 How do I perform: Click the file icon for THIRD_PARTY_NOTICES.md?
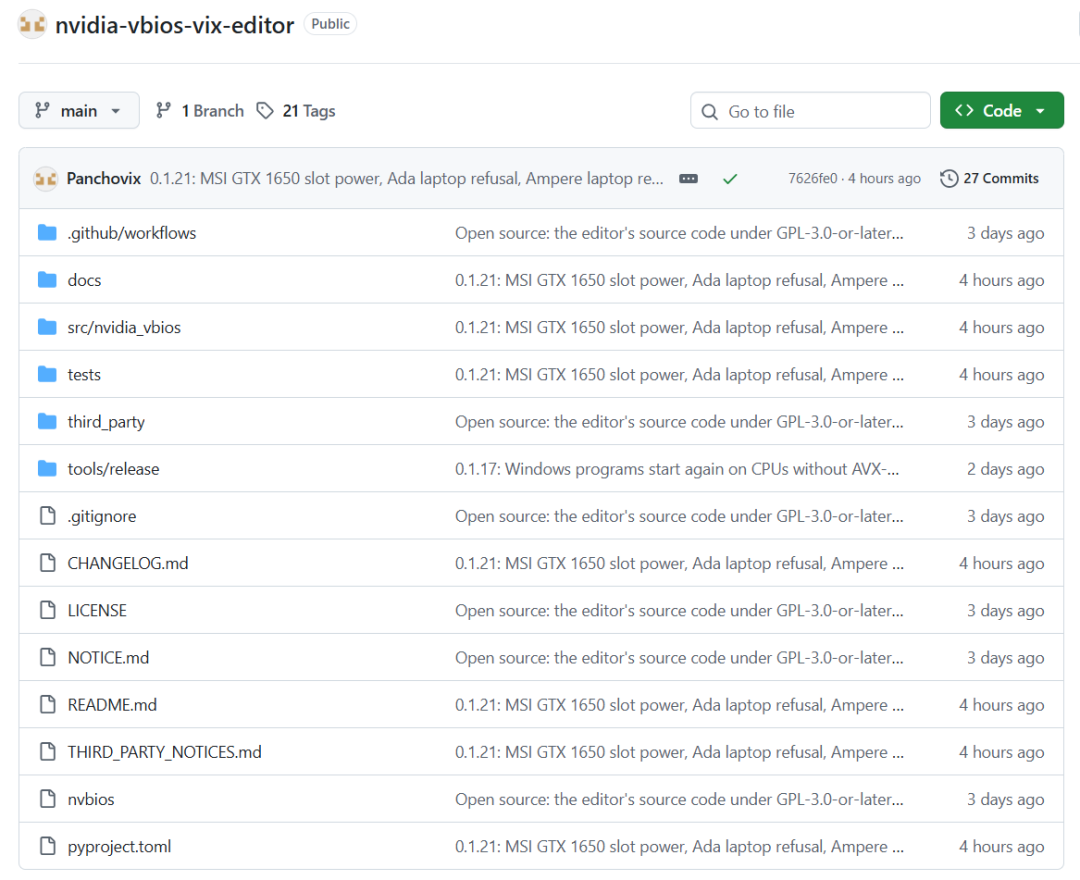(48, 751)
